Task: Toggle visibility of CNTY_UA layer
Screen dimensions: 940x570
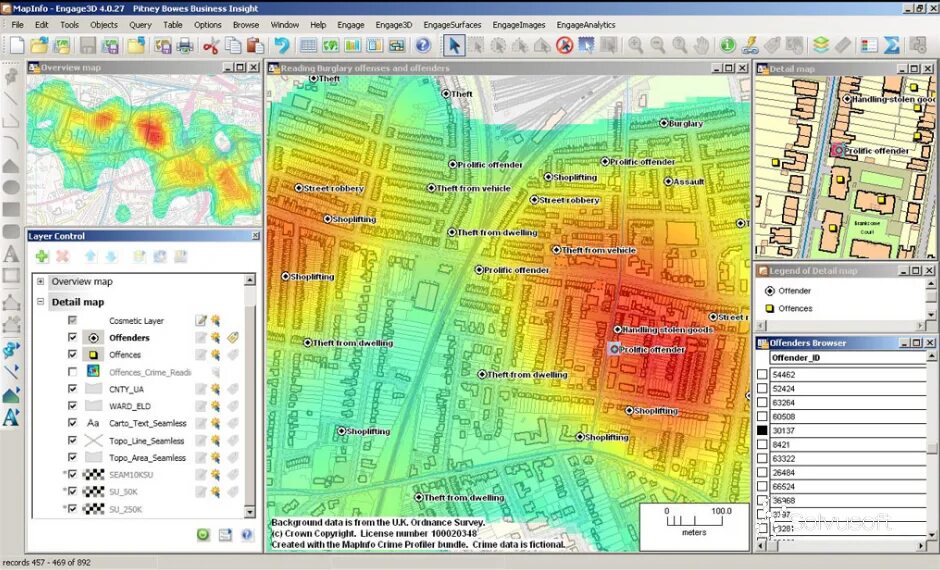Action: pyautogui.click(x=73, y=389)
